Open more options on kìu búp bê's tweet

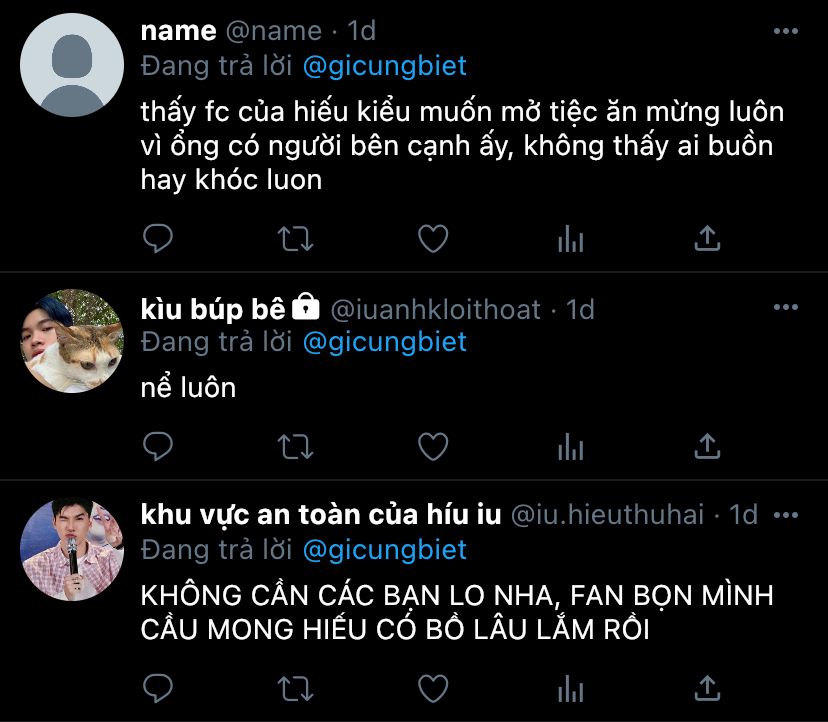pyautogui.click(x=786, y=308)
